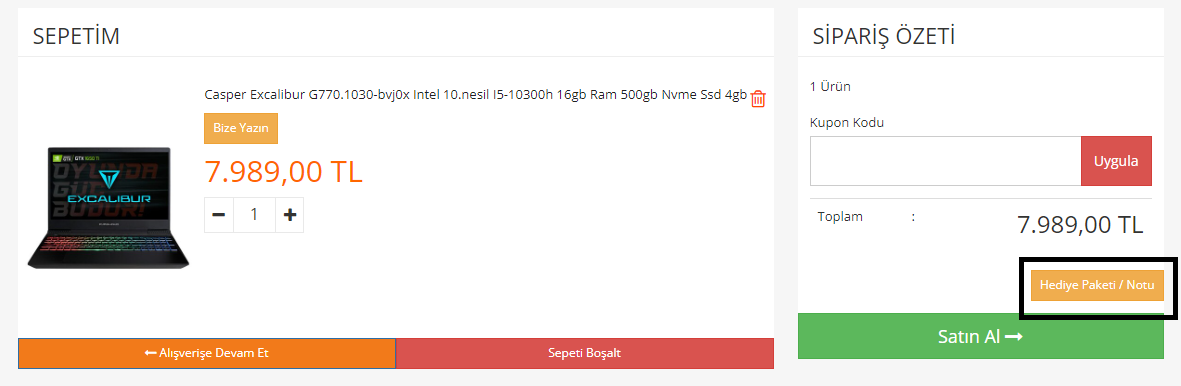Click the orange product price 7.989,00 TL
The width and height of the screenshot is (1181, 386).
pyautogui.click(x=283, y=171)
